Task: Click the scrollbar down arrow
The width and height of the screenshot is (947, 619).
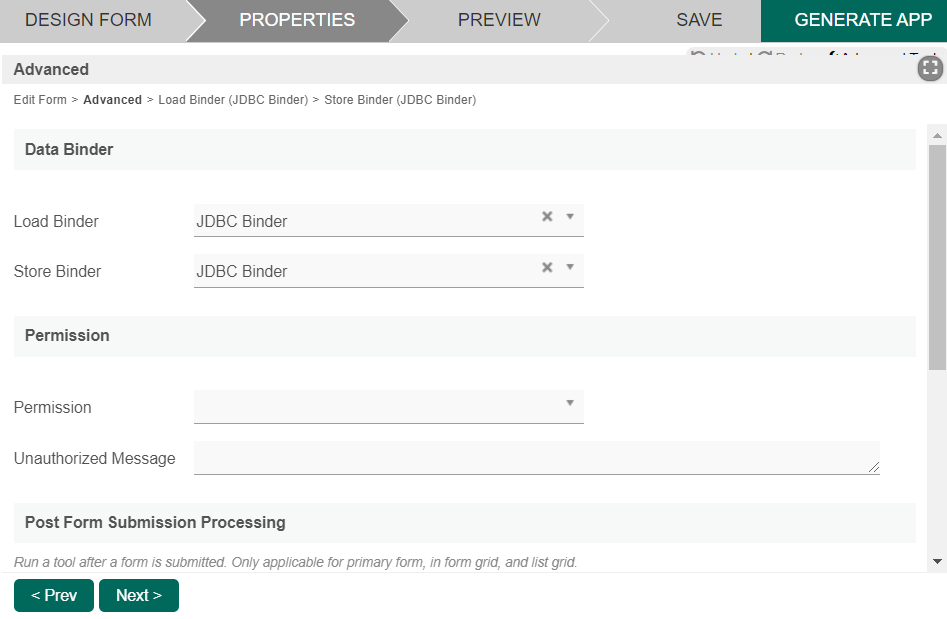Action: (937, 562)
